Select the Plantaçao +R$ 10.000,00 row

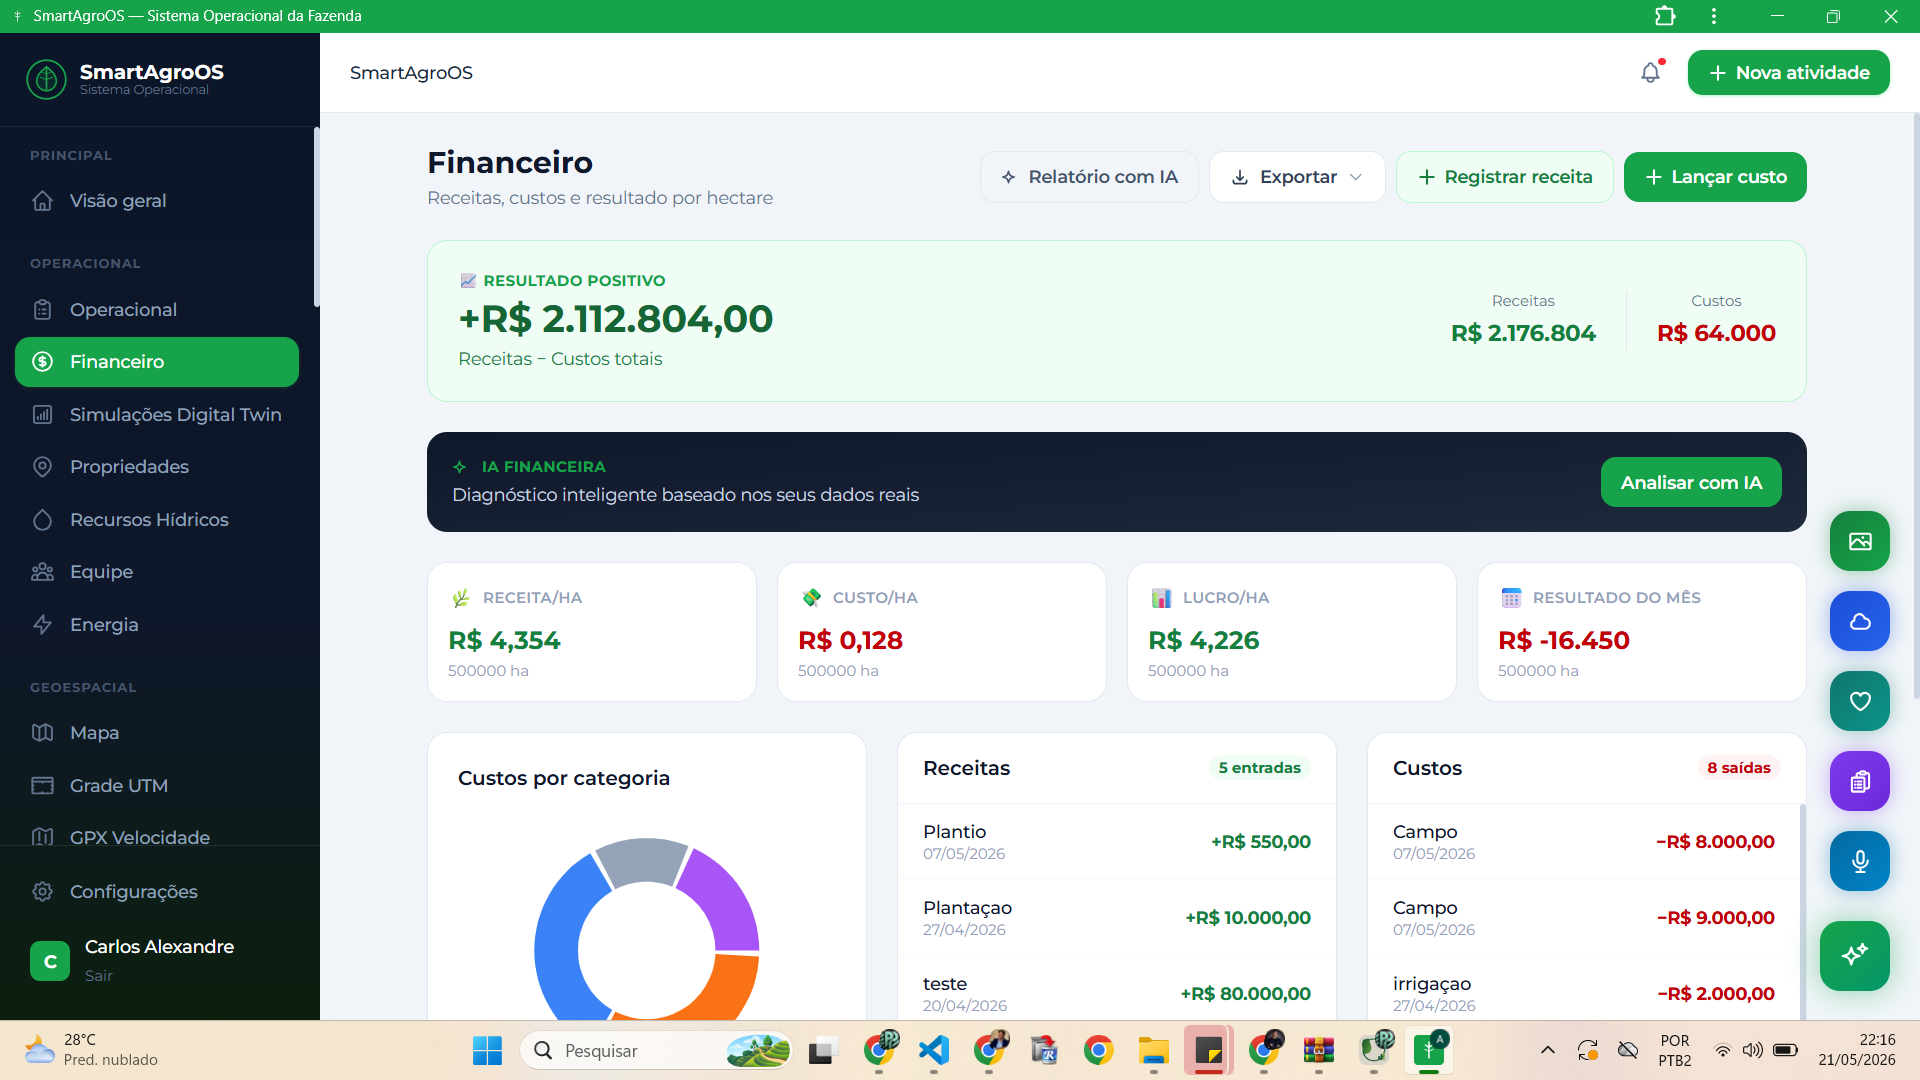tap(1117, 918)
